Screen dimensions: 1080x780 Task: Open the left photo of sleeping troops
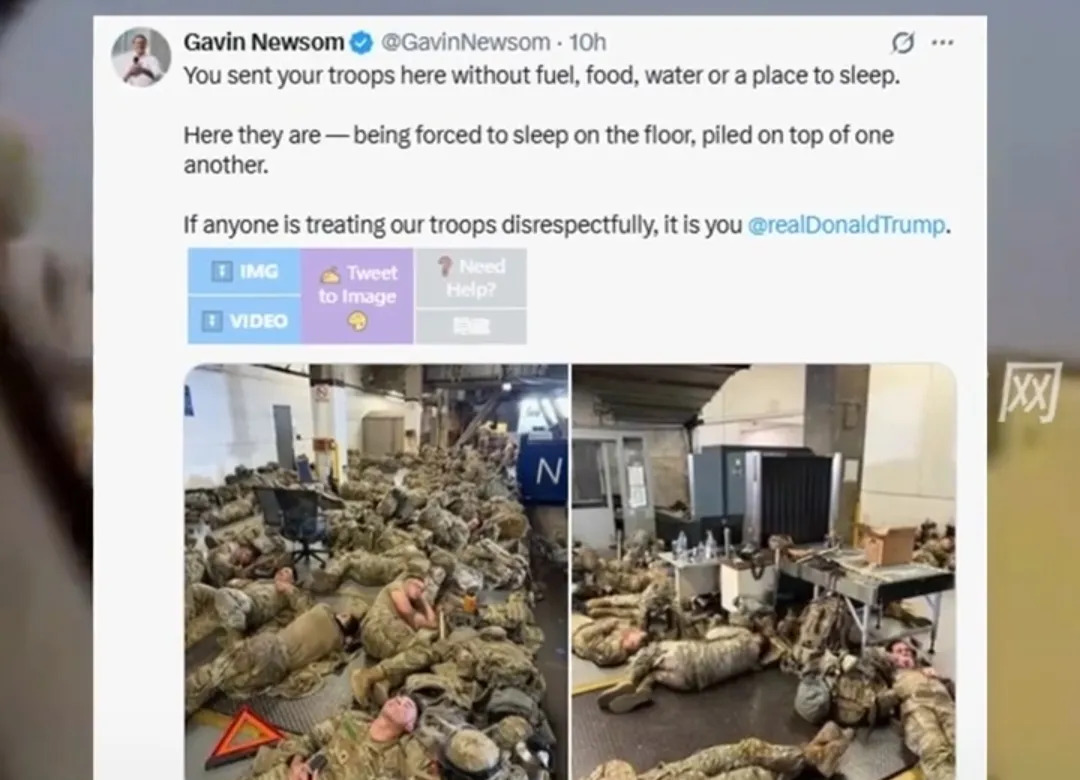376,572
